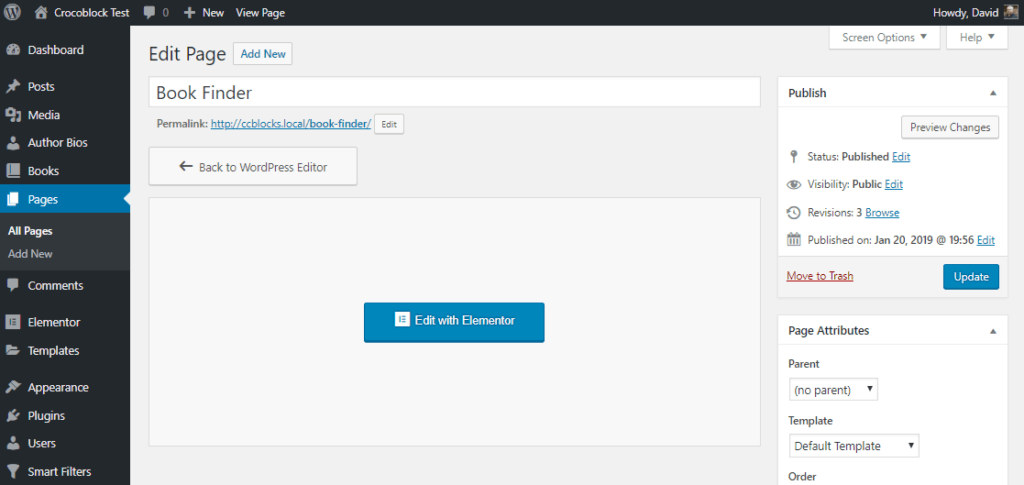Click the Edit with Elementor button
This screenshot has height=485, width=1024.
coord(454,321)
